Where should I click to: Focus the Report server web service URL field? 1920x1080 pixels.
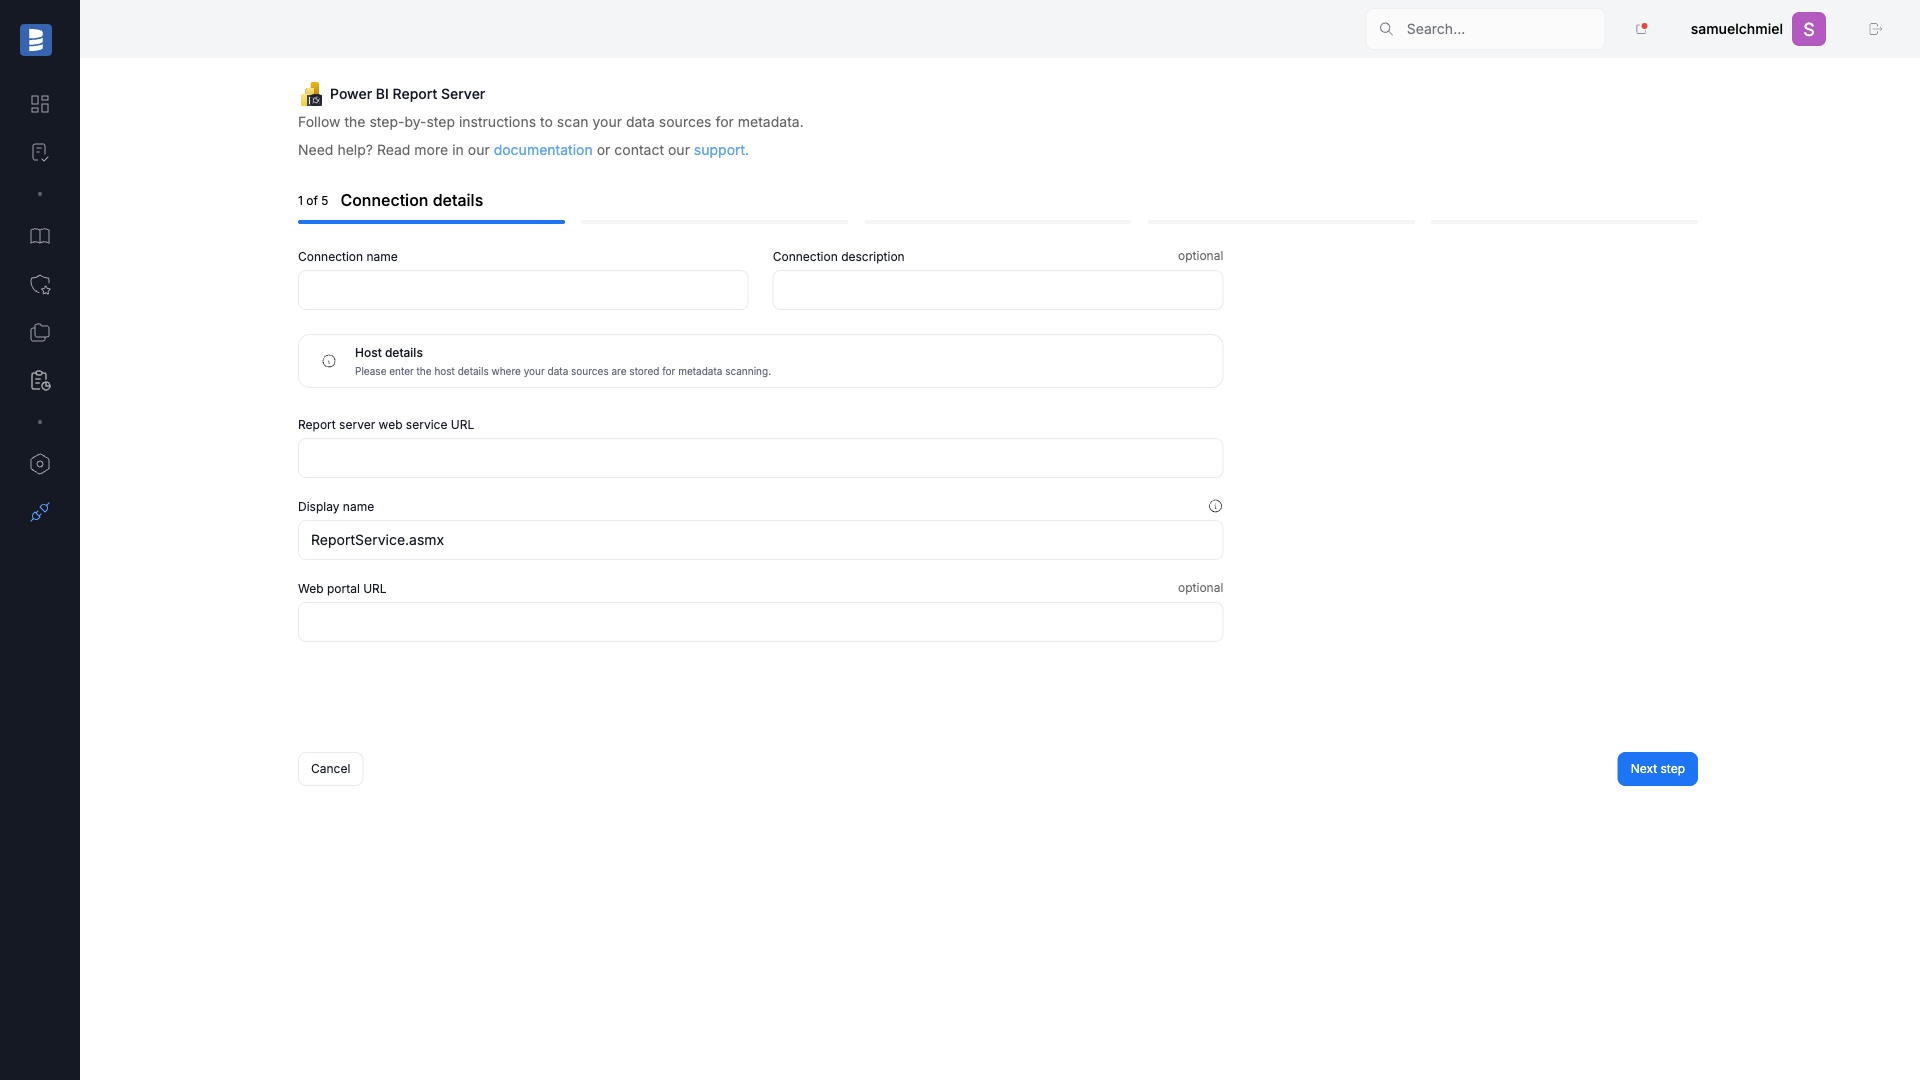pos(760,458)
